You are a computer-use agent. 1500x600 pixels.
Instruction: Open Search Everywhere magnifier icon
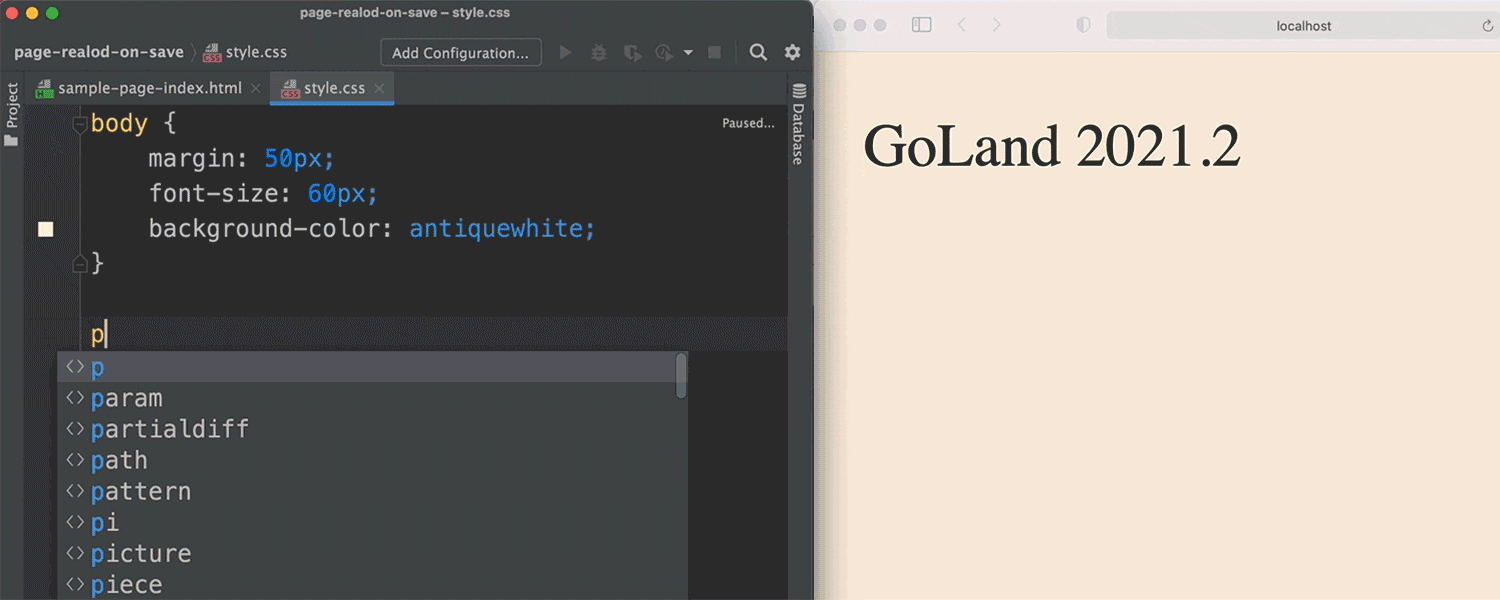(x=759, y=53)
